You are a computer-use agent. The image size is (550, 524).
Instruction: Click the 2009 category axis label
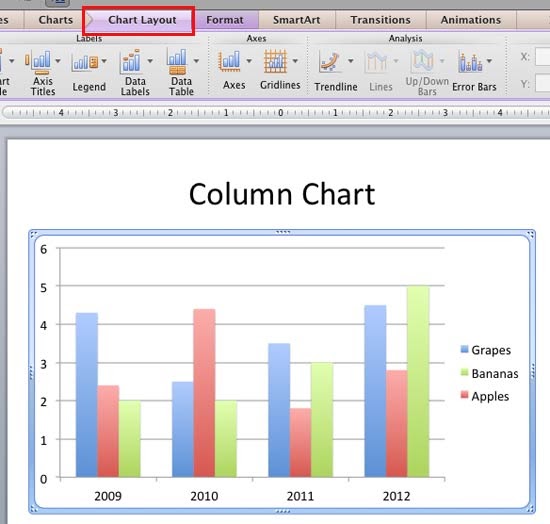[x=108, y=496]
